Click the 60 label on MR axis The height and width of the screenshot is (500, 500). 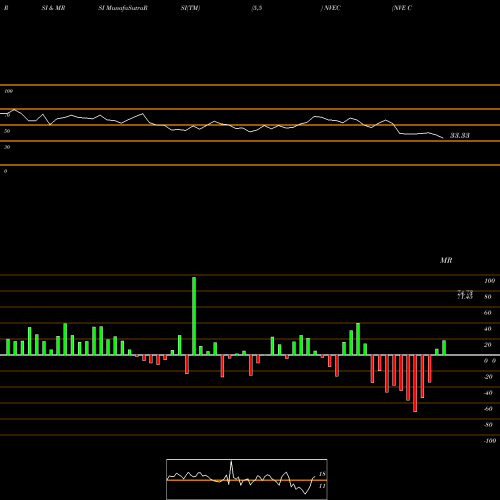488,313
